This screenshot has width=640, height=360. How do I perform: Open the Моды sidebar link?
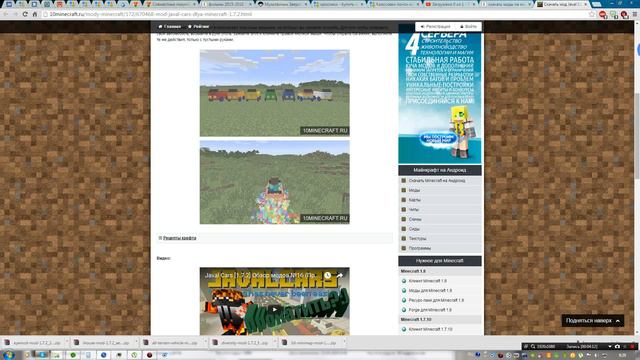click(x=414, y=190)
